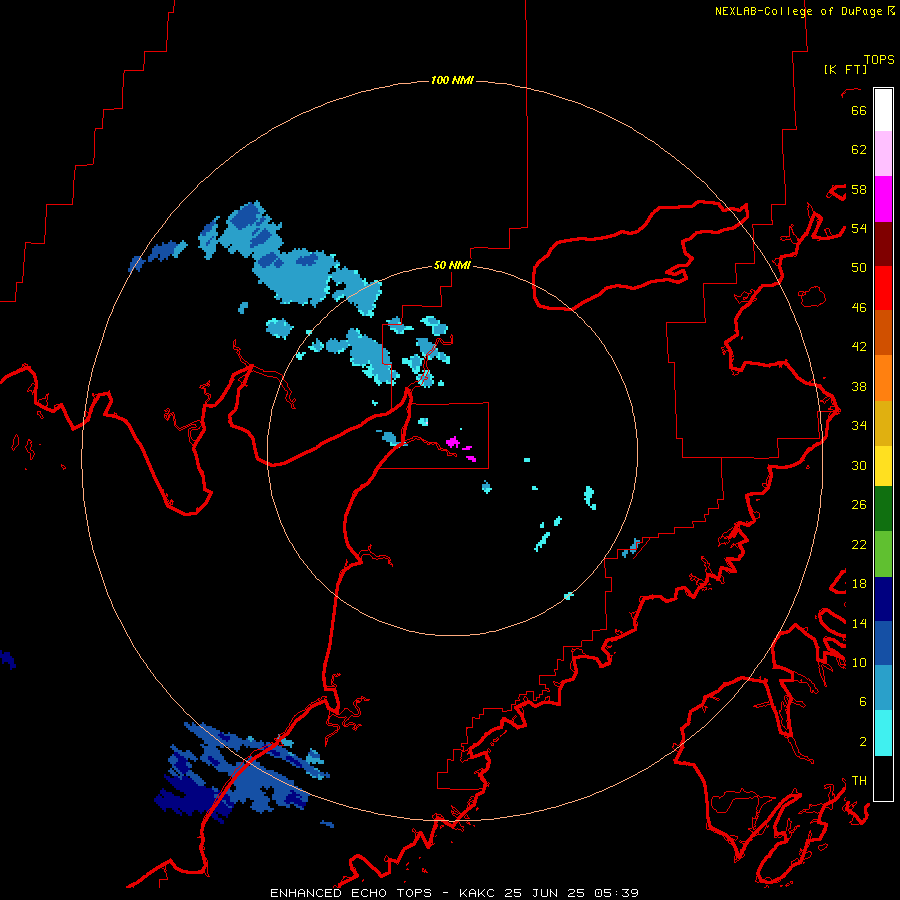900x900 pixels.
Task: Click the medium blue 14 kft legend block
Action: point(883,643)
